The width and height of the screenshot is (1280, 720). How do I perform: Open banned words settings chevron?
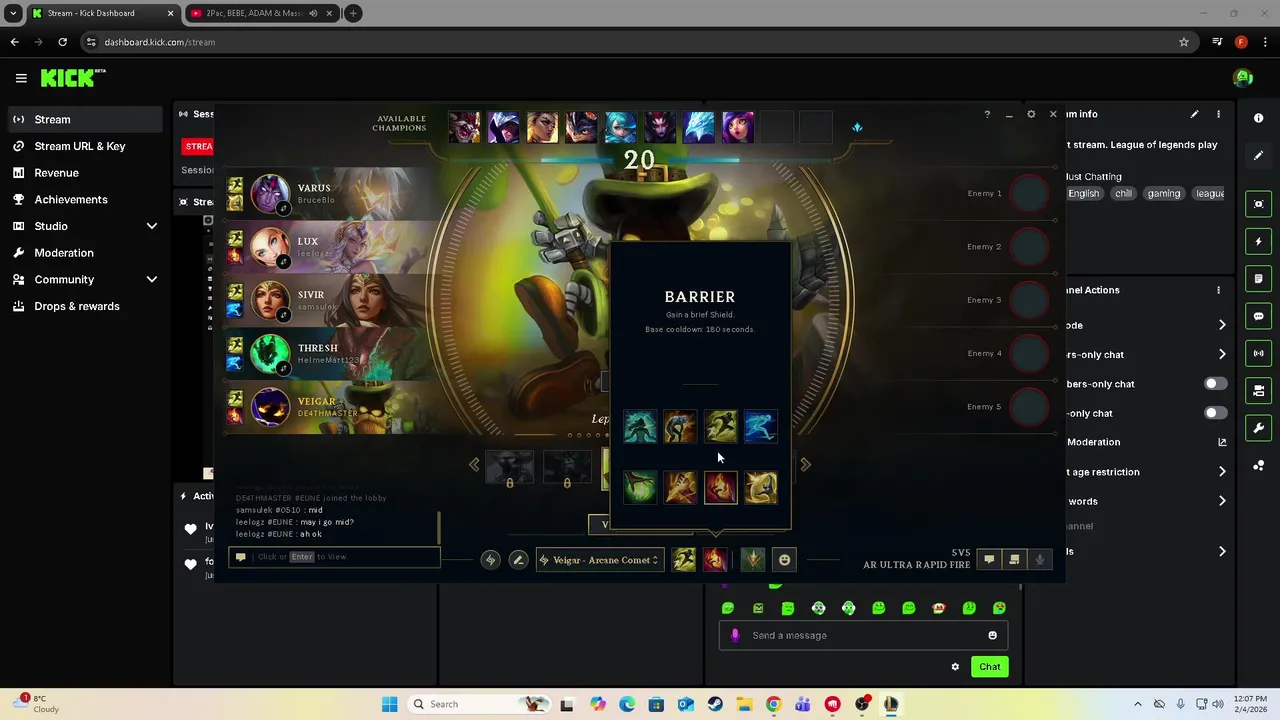(x=1222, y=501)
